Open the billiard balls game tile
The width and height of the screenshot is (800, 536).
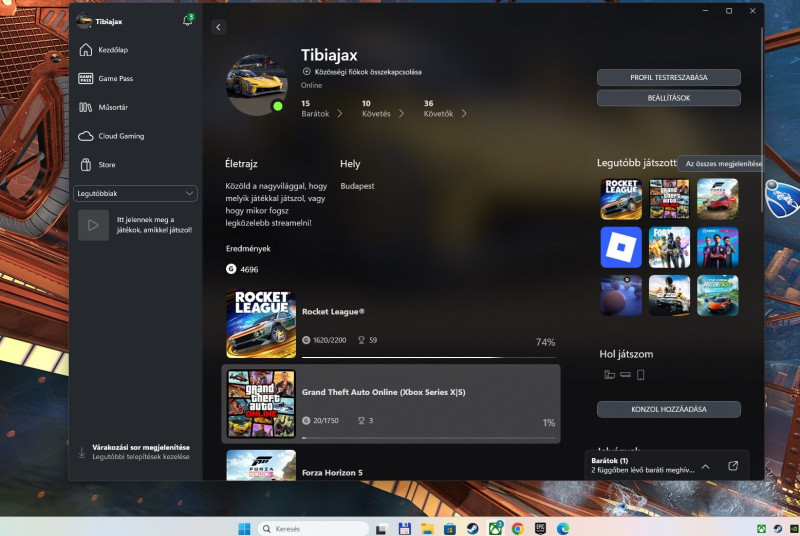[x=621, y=295]
